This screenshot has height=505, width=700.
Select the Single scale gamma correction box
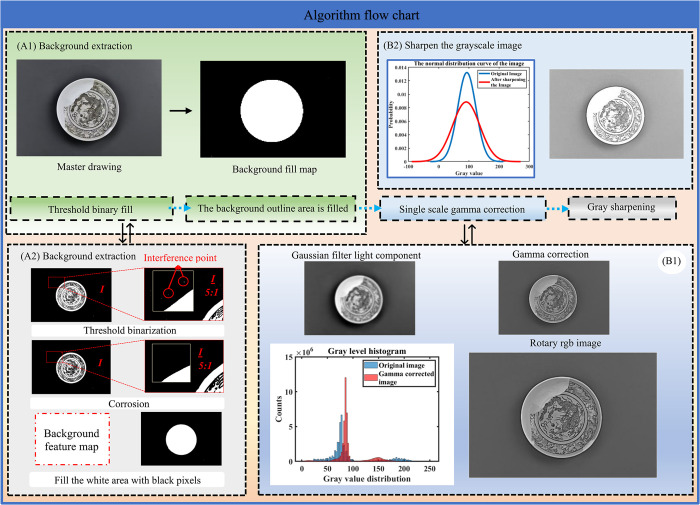(462, 209)
